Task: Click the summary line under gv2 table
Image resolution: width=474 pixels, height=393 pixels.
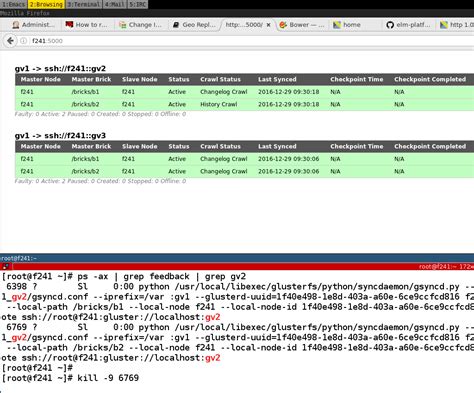Action: [x=100, y=114]
